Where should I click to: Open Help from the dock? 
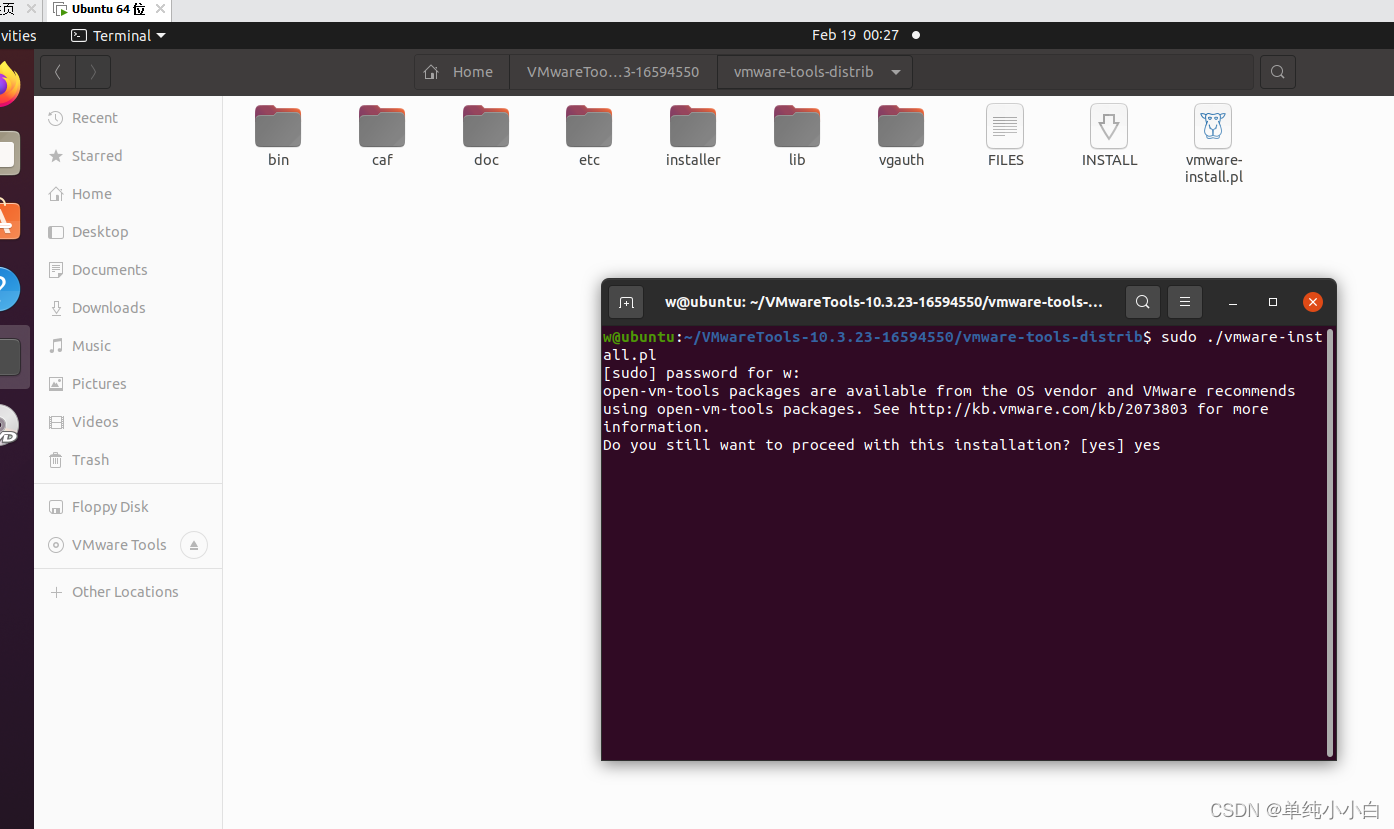click(x=8, y=289)
